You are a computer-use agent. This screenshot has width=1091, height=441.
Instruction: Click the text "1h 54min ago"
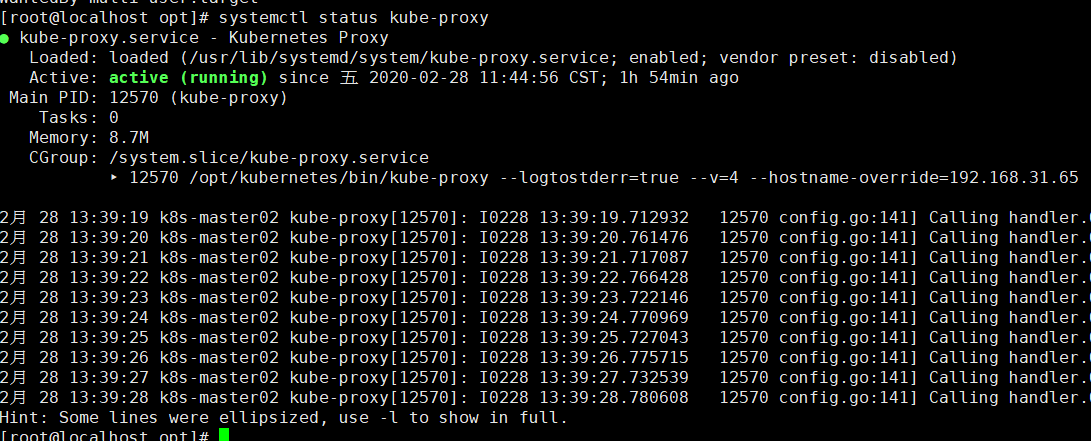tap(678, 78)
